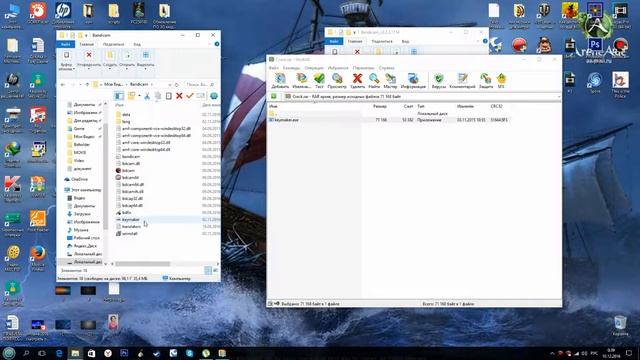Click the horizontal scrollbar in Bandicam file list
This screenshot has width=640, height=360.
(142, 264)
